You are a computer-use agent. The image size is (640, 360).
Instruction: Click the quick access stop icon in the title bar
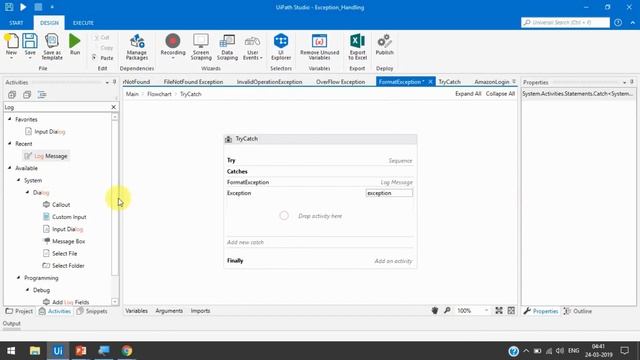coord(38,7)
